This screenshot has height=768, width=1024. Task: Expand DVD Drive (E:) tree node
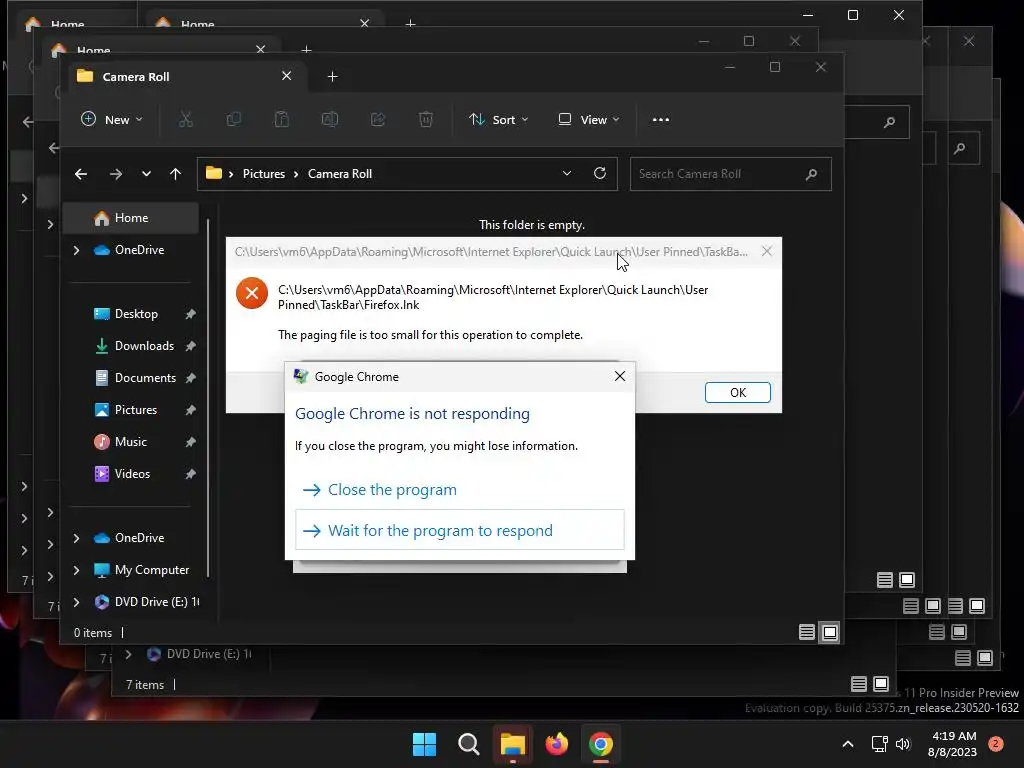[x=76, y=602]
